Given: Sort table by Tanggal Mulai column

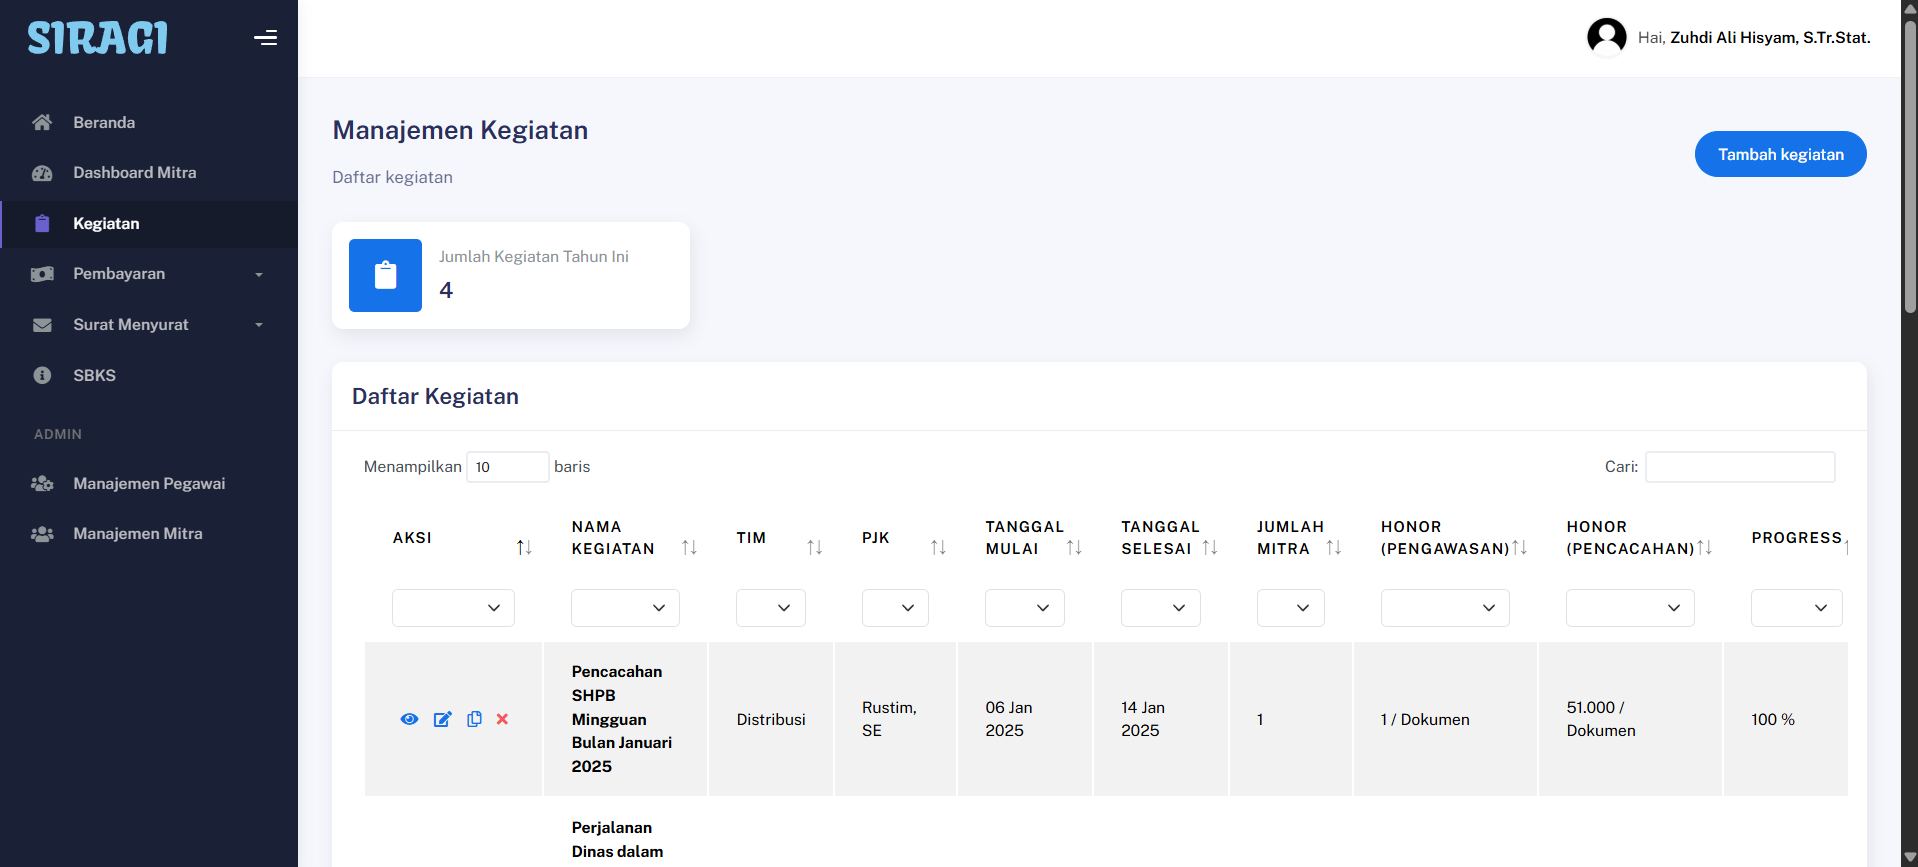Looking at the screenshot, I should pyautogui.click(x=1074, y=547).
